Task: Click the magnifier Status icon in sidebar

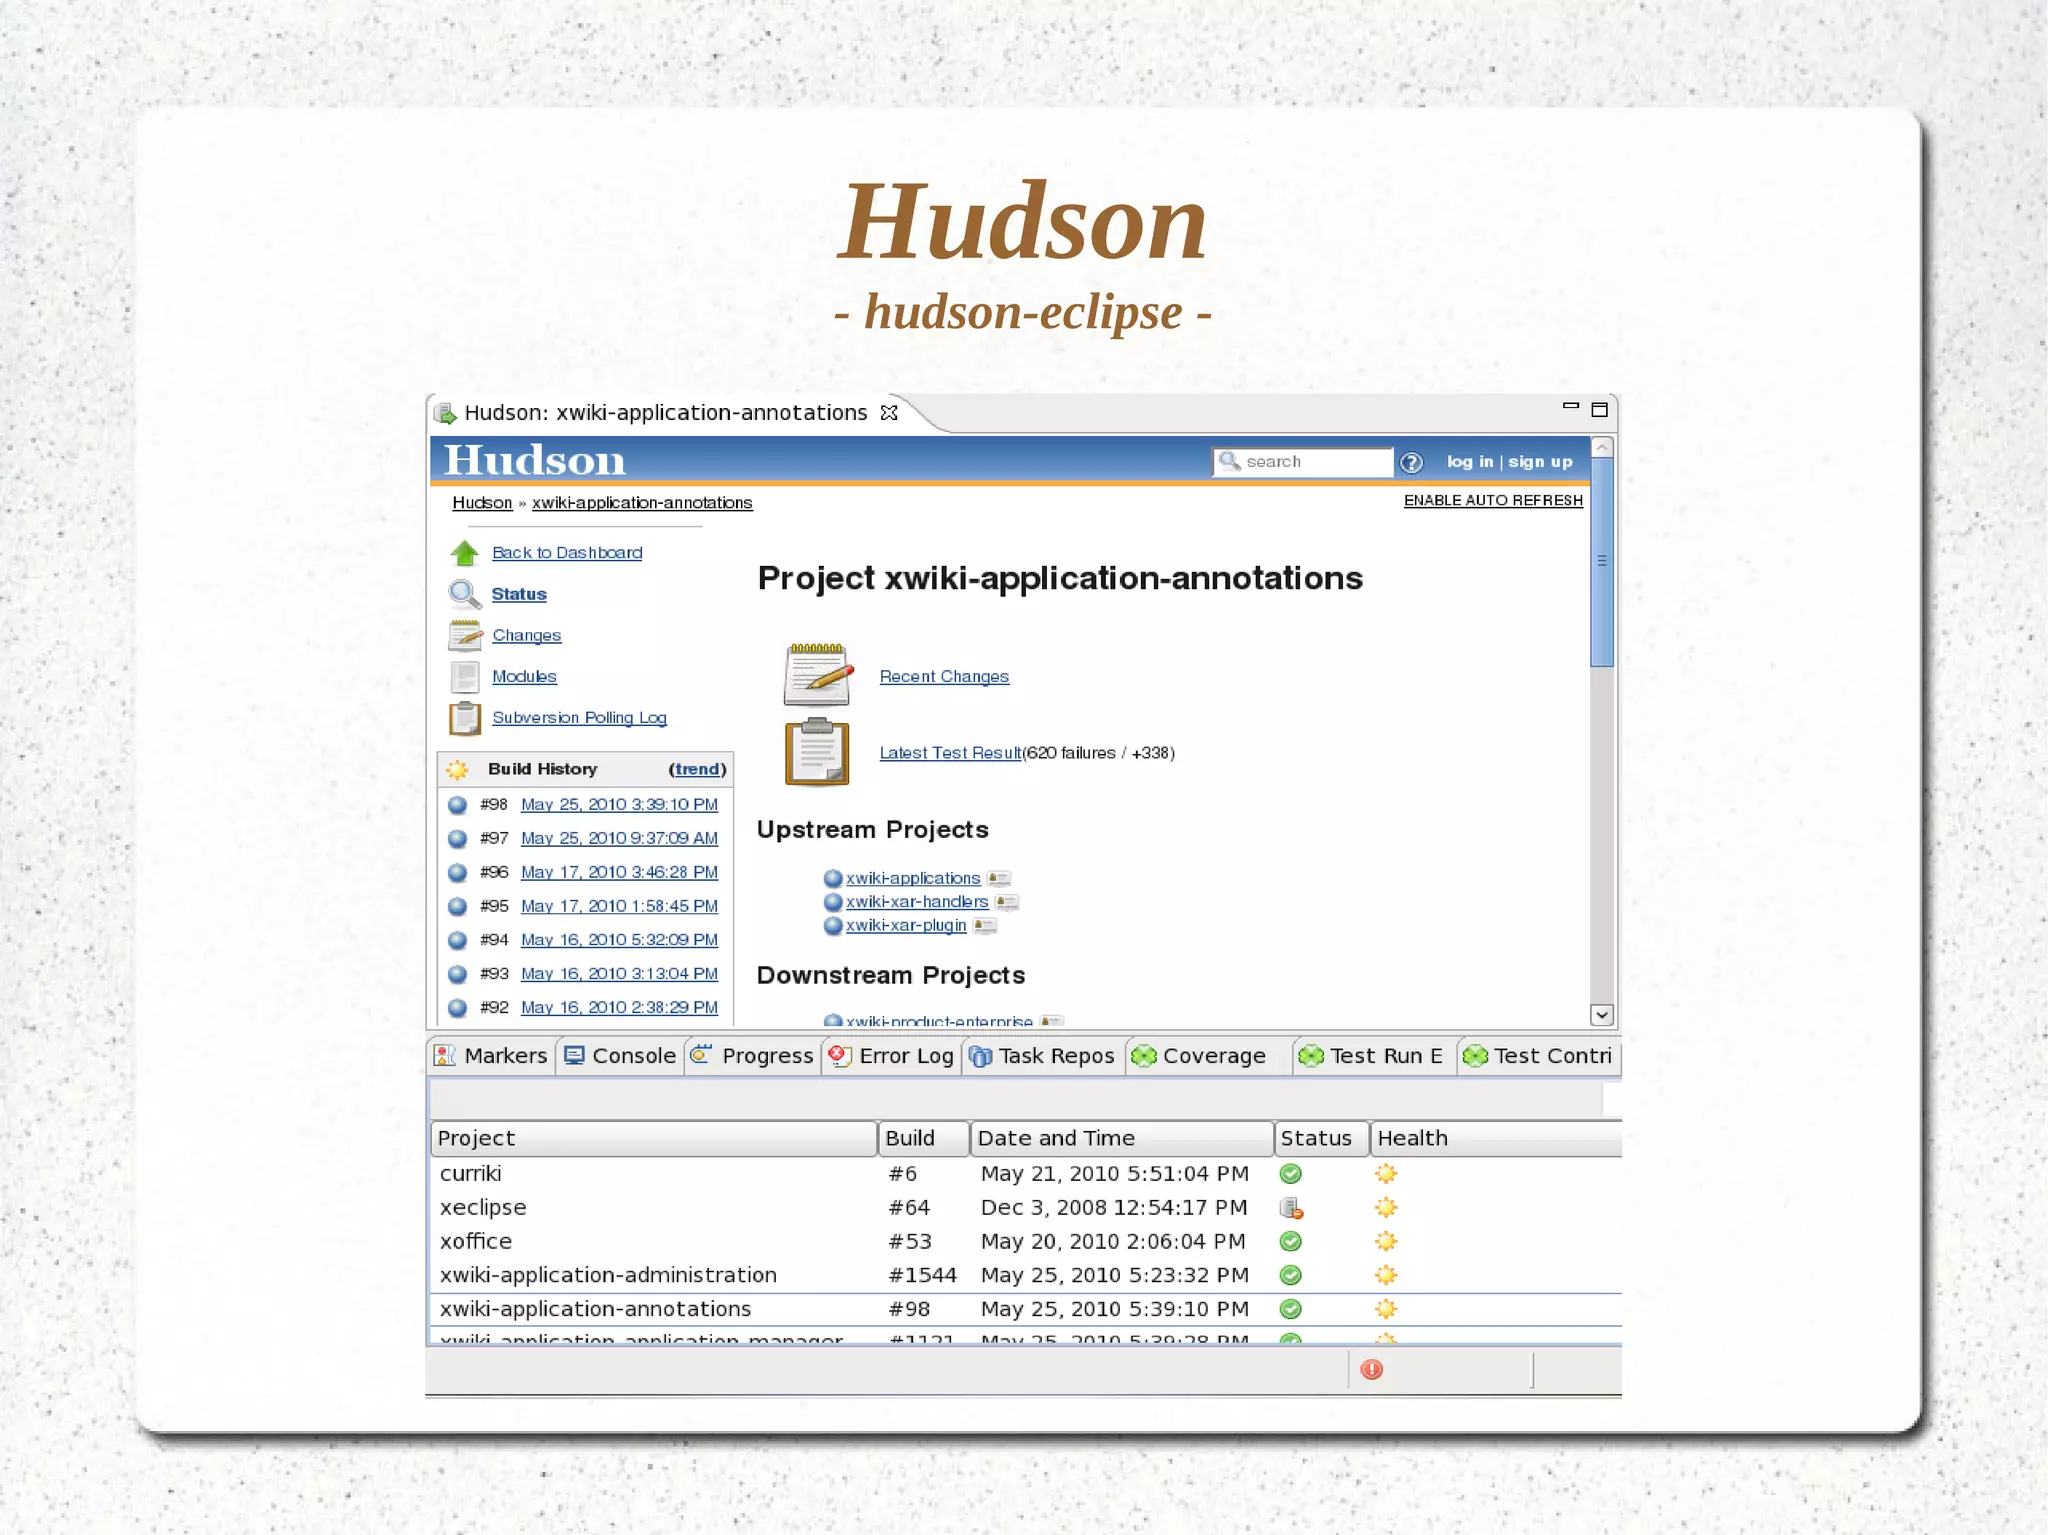Action: point(464,594)
